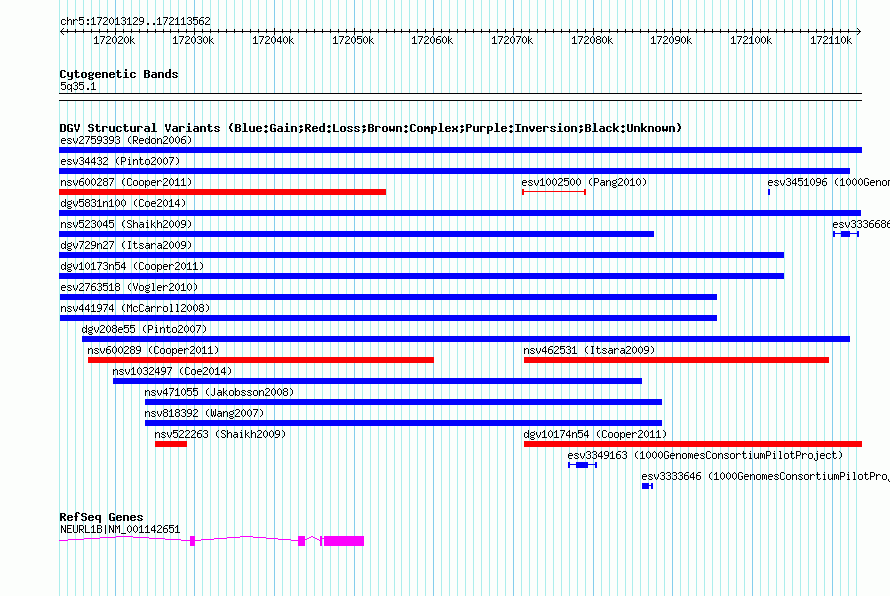Click the nsv523045 (Shaikh2009) blue bar
890x596 pixels.
(x=356, y=234)
